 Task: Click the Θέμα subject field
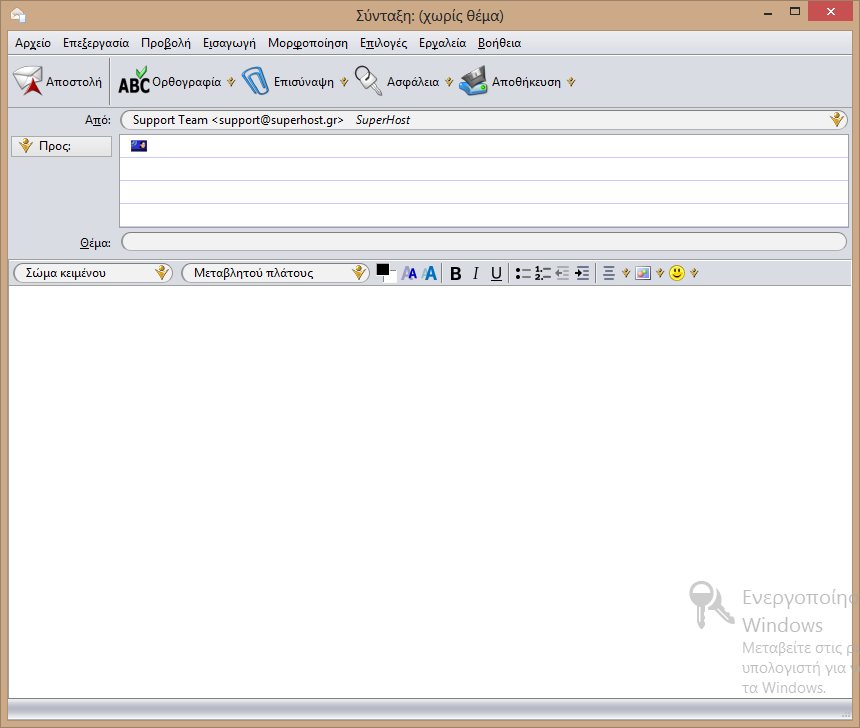[484, 242]
